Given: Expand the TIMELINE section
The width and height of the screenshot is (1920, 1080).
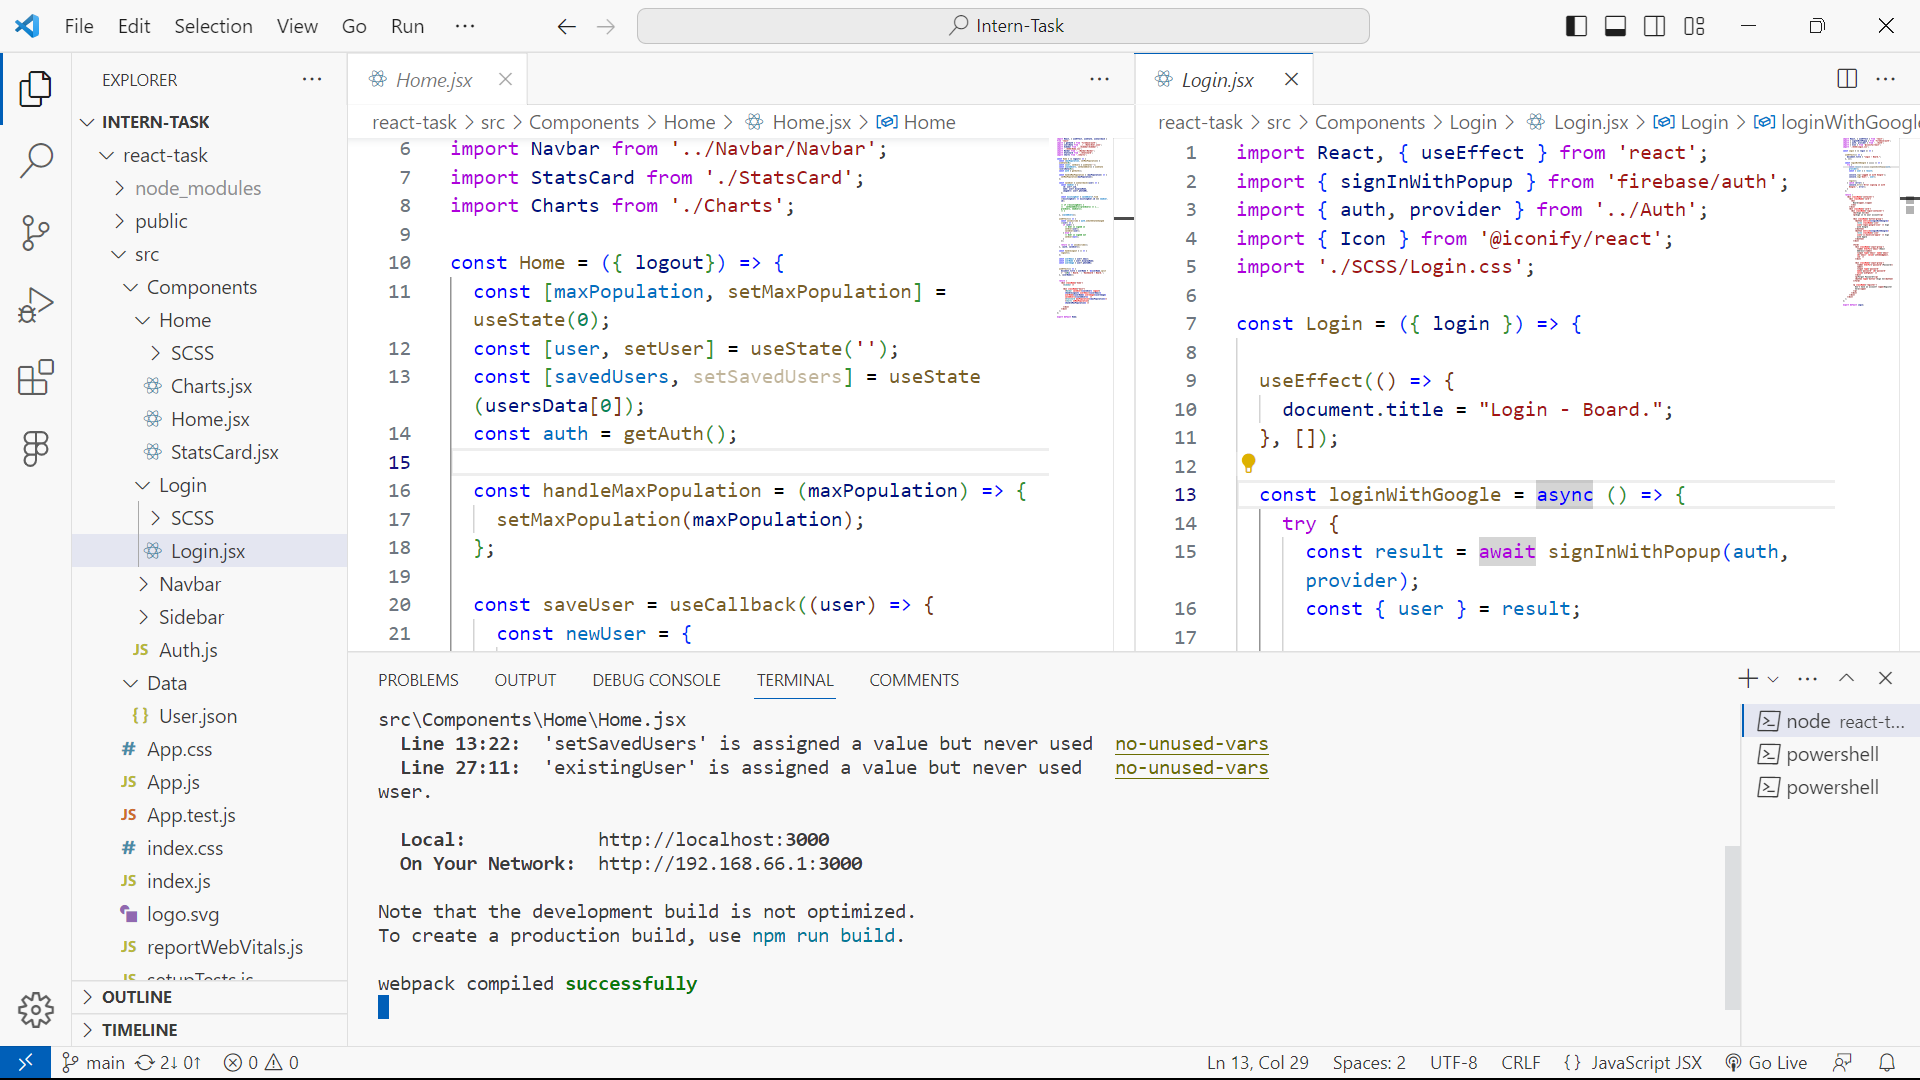Looking at the screenshot, I should point(141,1029).
